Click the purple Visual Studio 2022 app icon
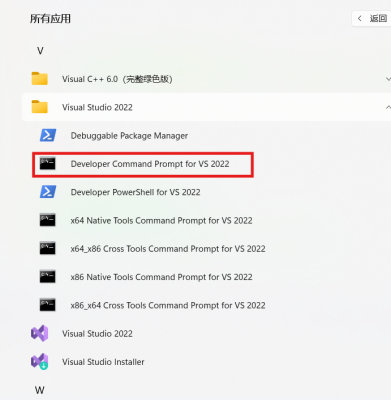This screenshot has height=400, width=391. tap(40, 333)
